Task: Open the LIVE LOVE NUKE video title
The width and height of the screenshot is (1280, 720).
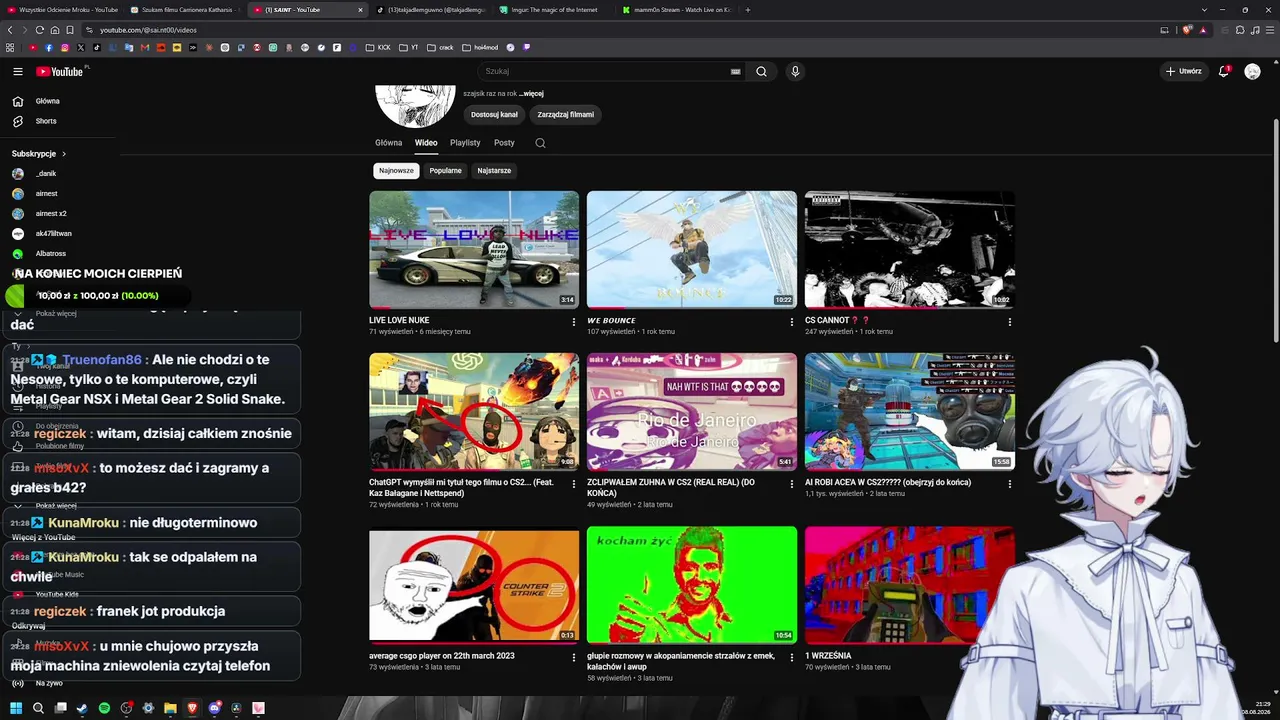Action: pos(399,321)
